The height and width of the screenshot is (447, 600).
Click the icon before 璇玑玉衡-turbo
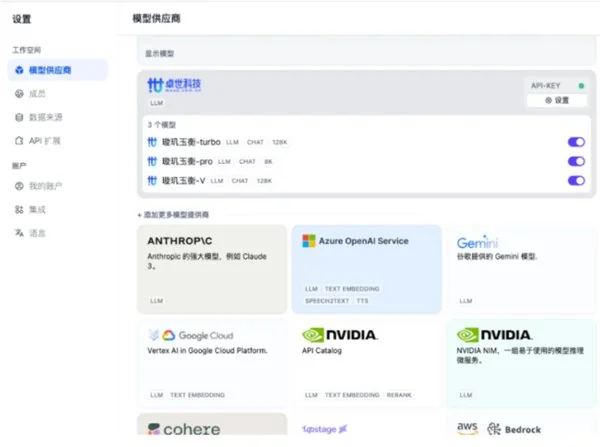tap(152, 142)
